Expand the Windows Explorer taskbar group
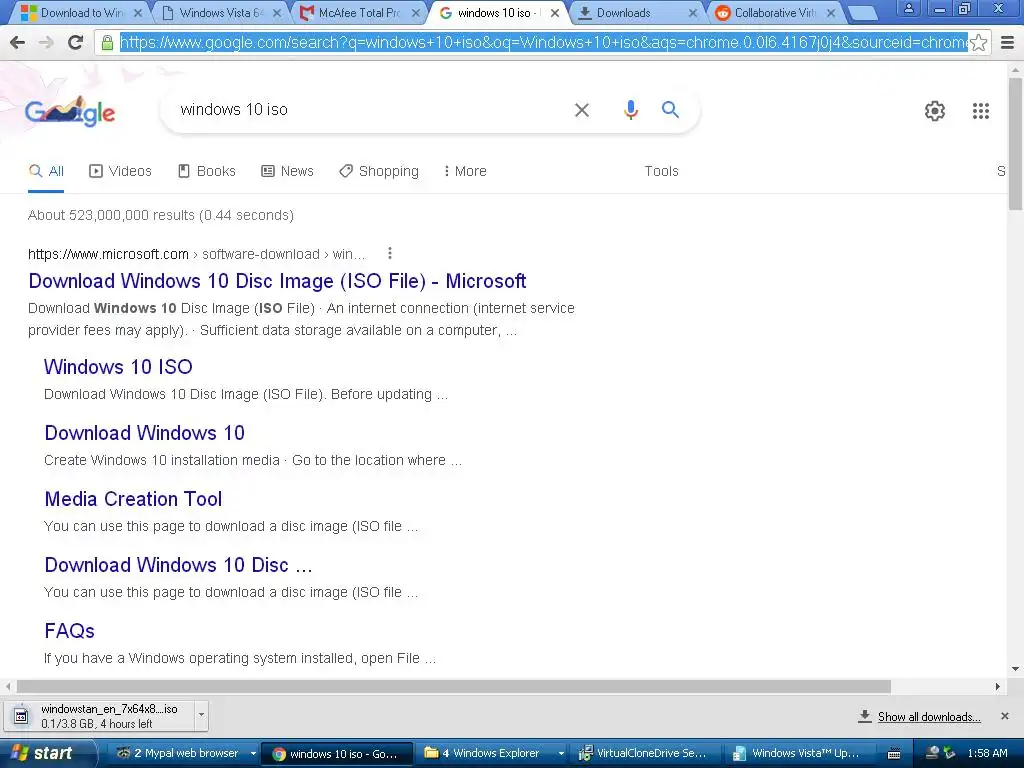The width and height of the screenshot is (1024, 768). [x=561, y=754]
